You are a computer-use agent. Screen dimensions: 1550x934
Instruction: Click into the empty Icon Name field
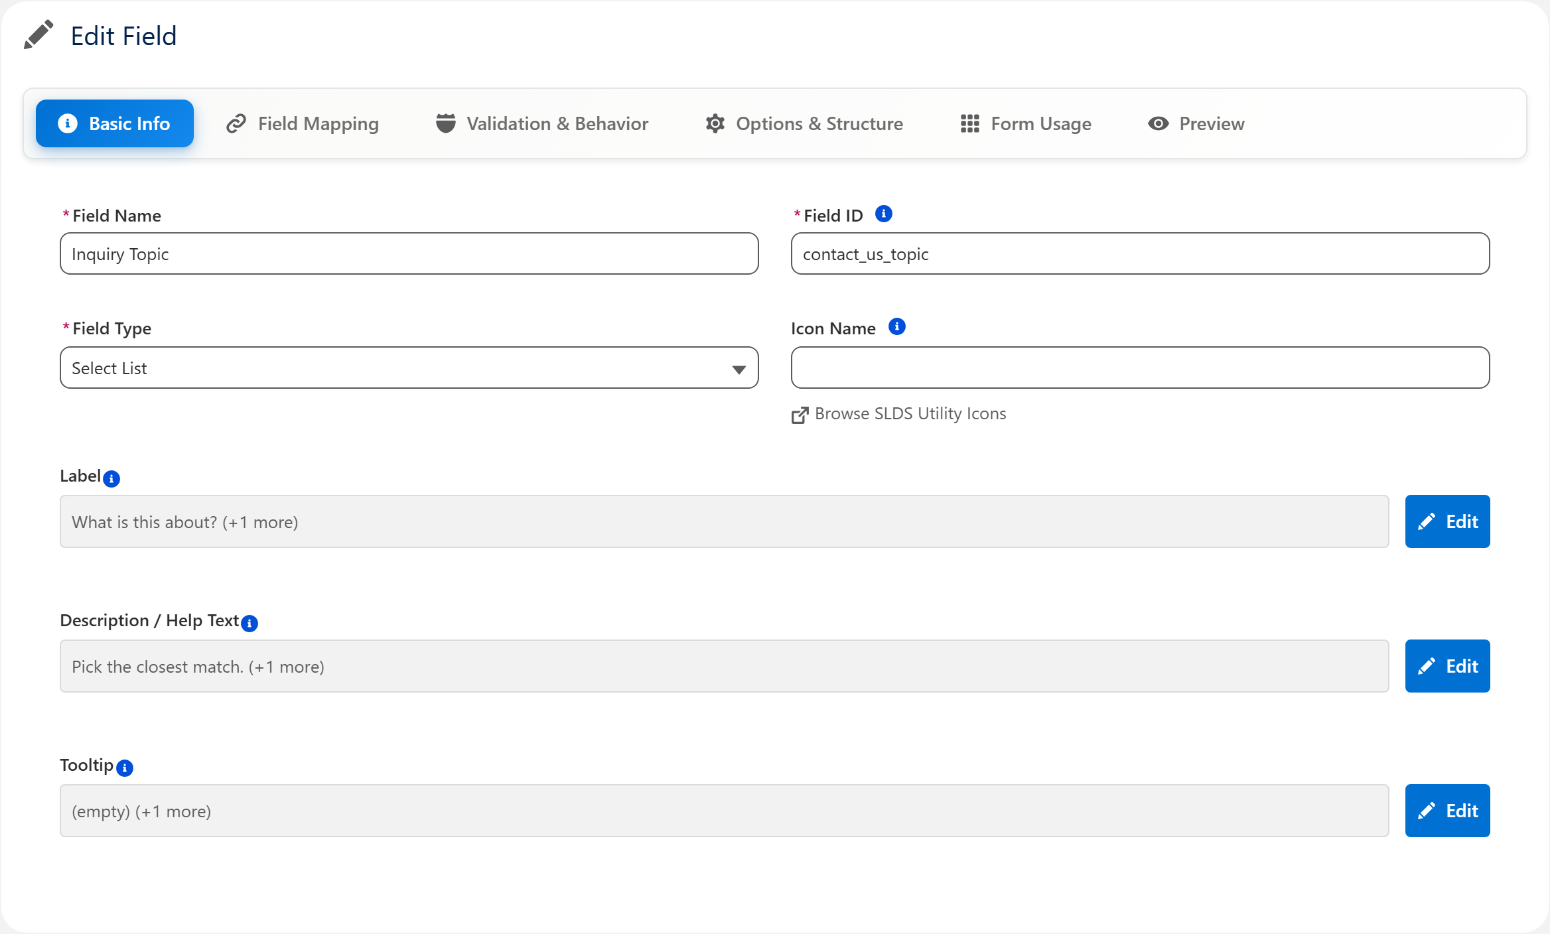point(1140,368)
